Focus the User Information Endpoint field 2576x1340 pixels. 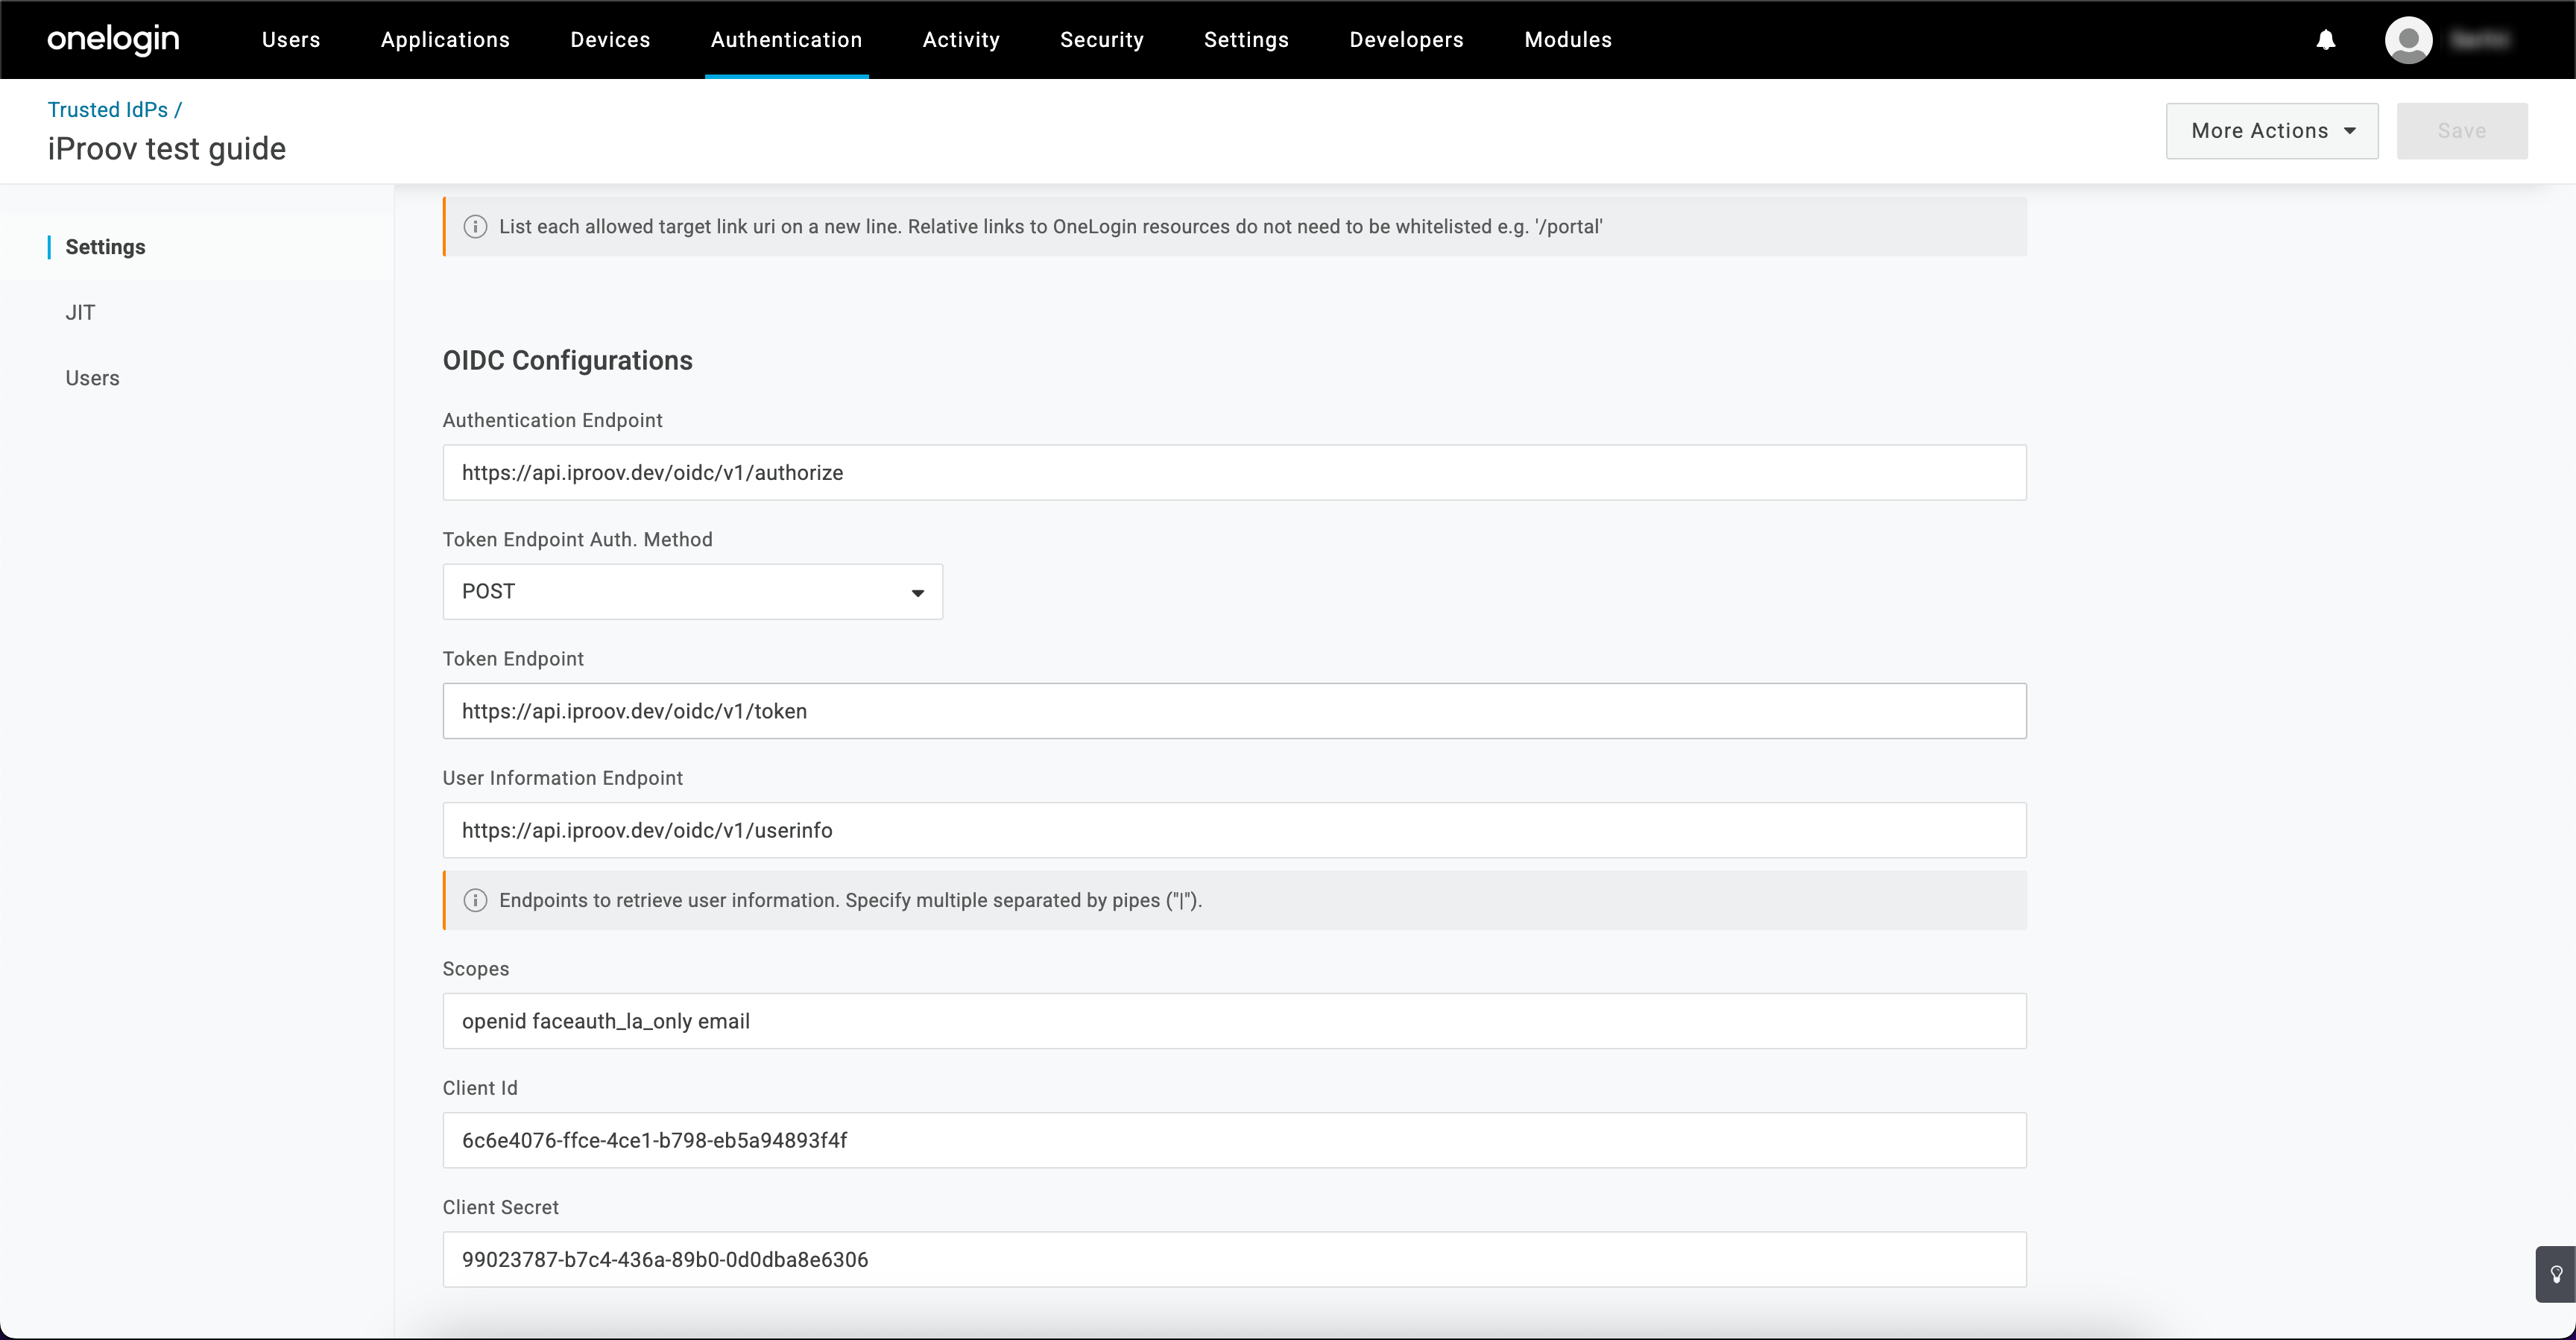(x=1235, y=830)
